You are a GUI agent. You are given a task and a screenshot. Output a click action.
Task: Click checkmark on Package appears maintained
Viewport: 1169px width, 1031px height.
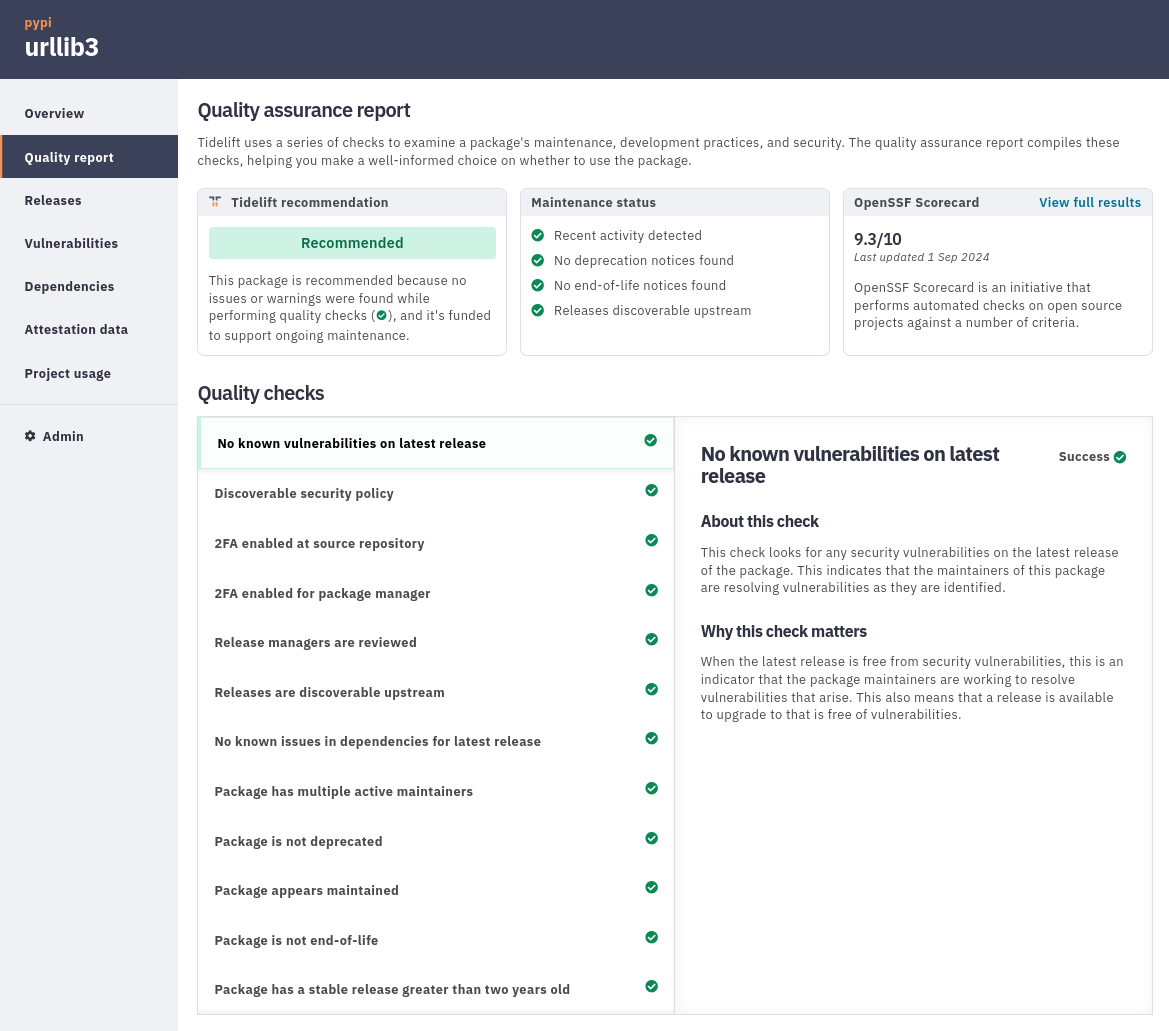tap(651, 887)
